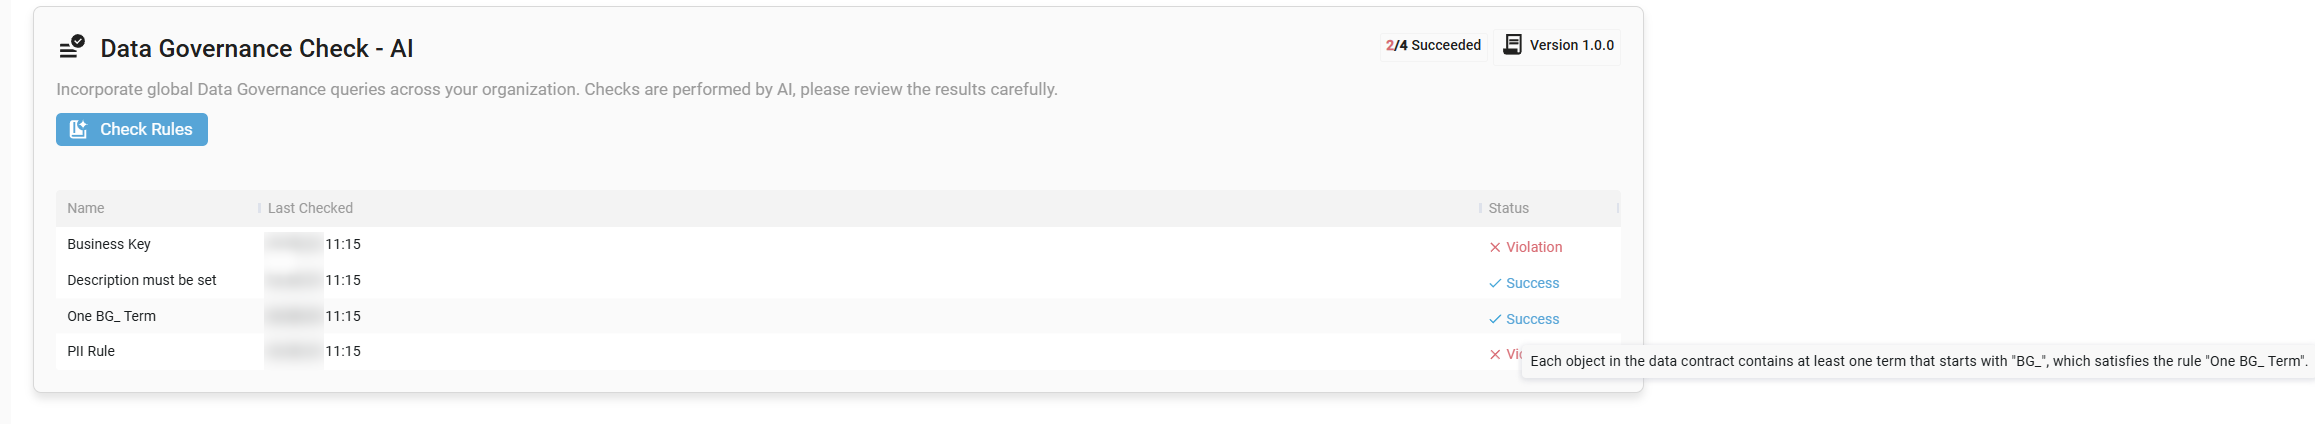Click Success status for Description must be set
This screenshot has width=2315, height=424.
[1533, 283]
